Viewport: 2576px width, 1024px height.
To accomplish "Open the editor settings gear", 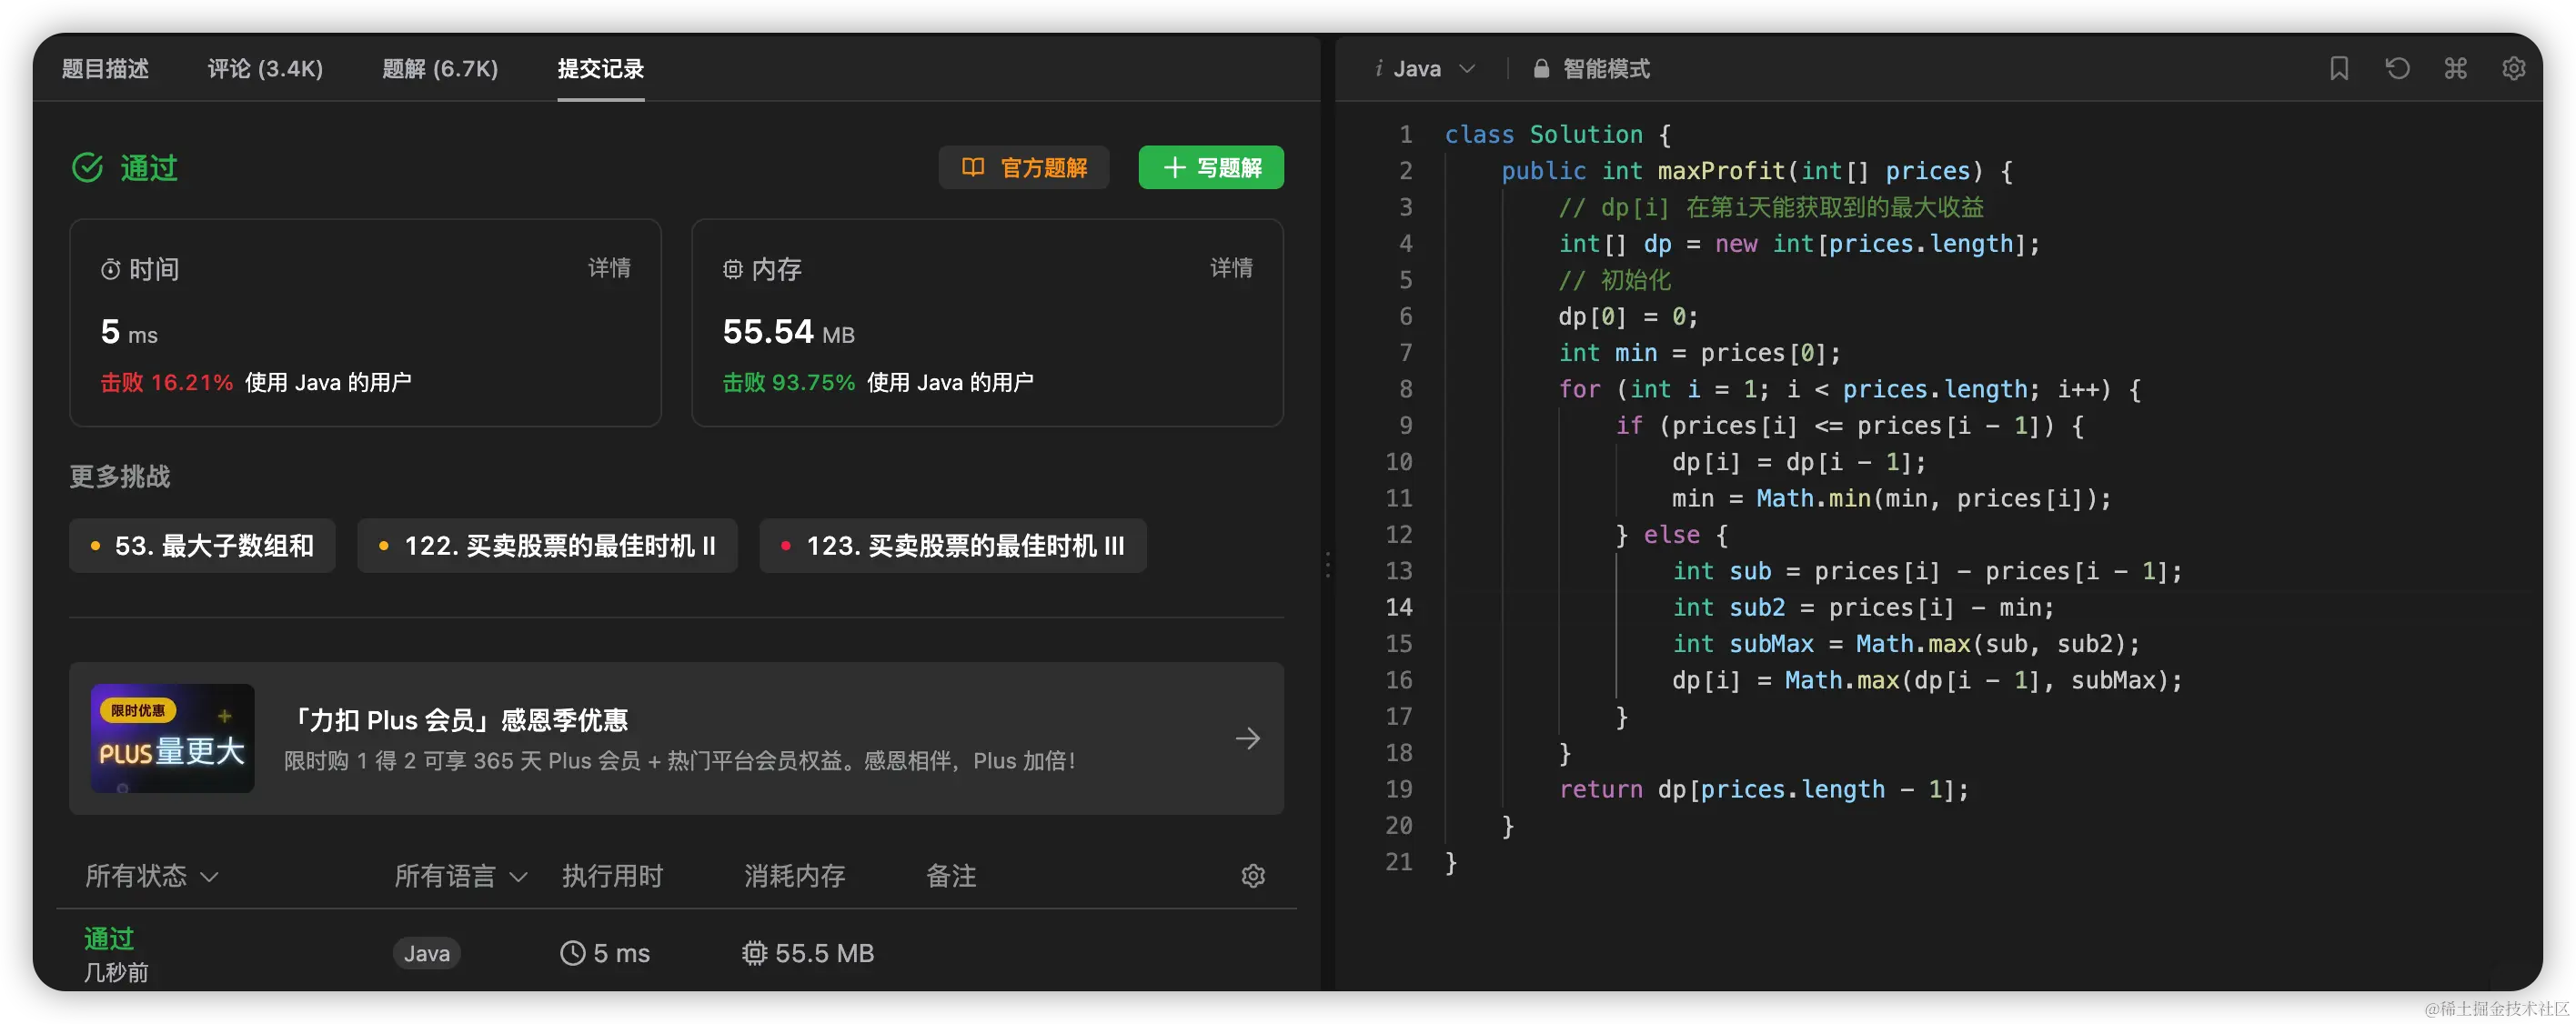I will click(x=2513, y=68).
